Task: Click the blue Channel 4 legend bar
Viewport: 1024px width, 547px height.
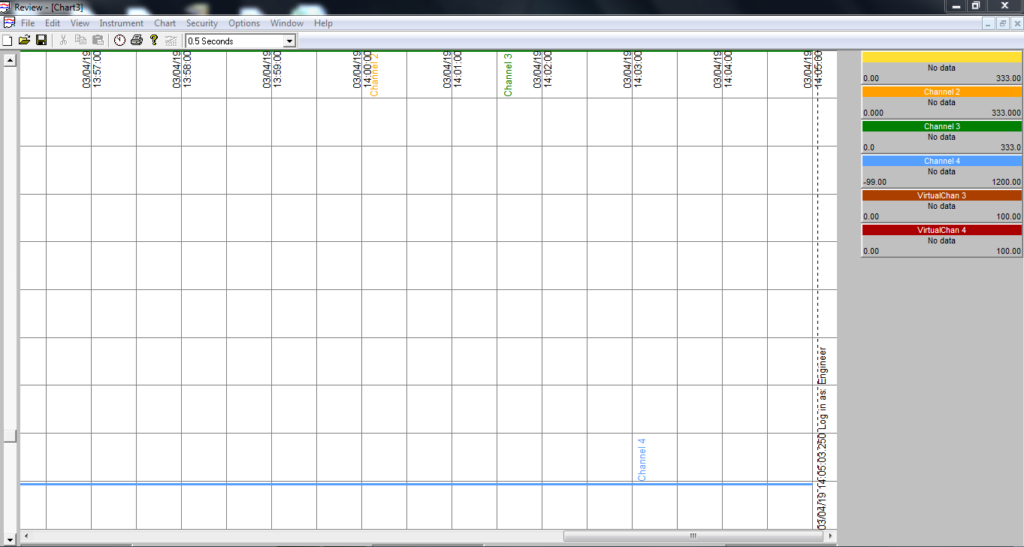Action: tap(941, 161)
